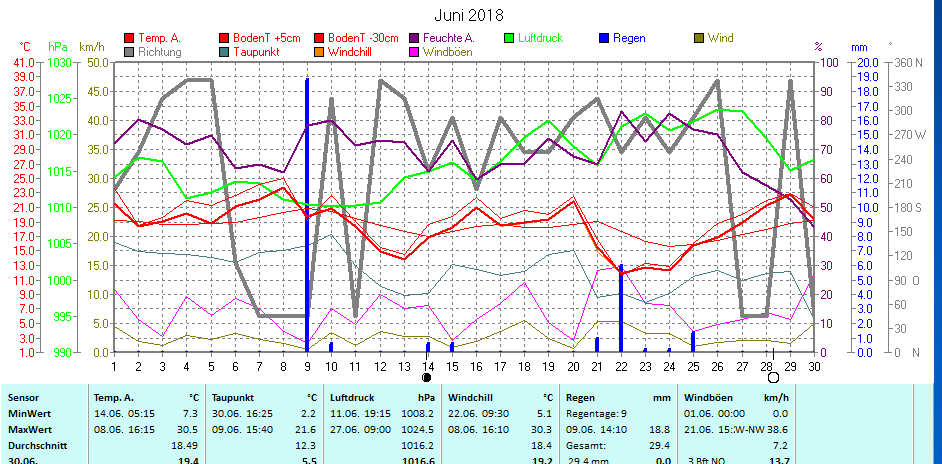Click the full-moon circle icon below day 28

[x=773, y=377]
